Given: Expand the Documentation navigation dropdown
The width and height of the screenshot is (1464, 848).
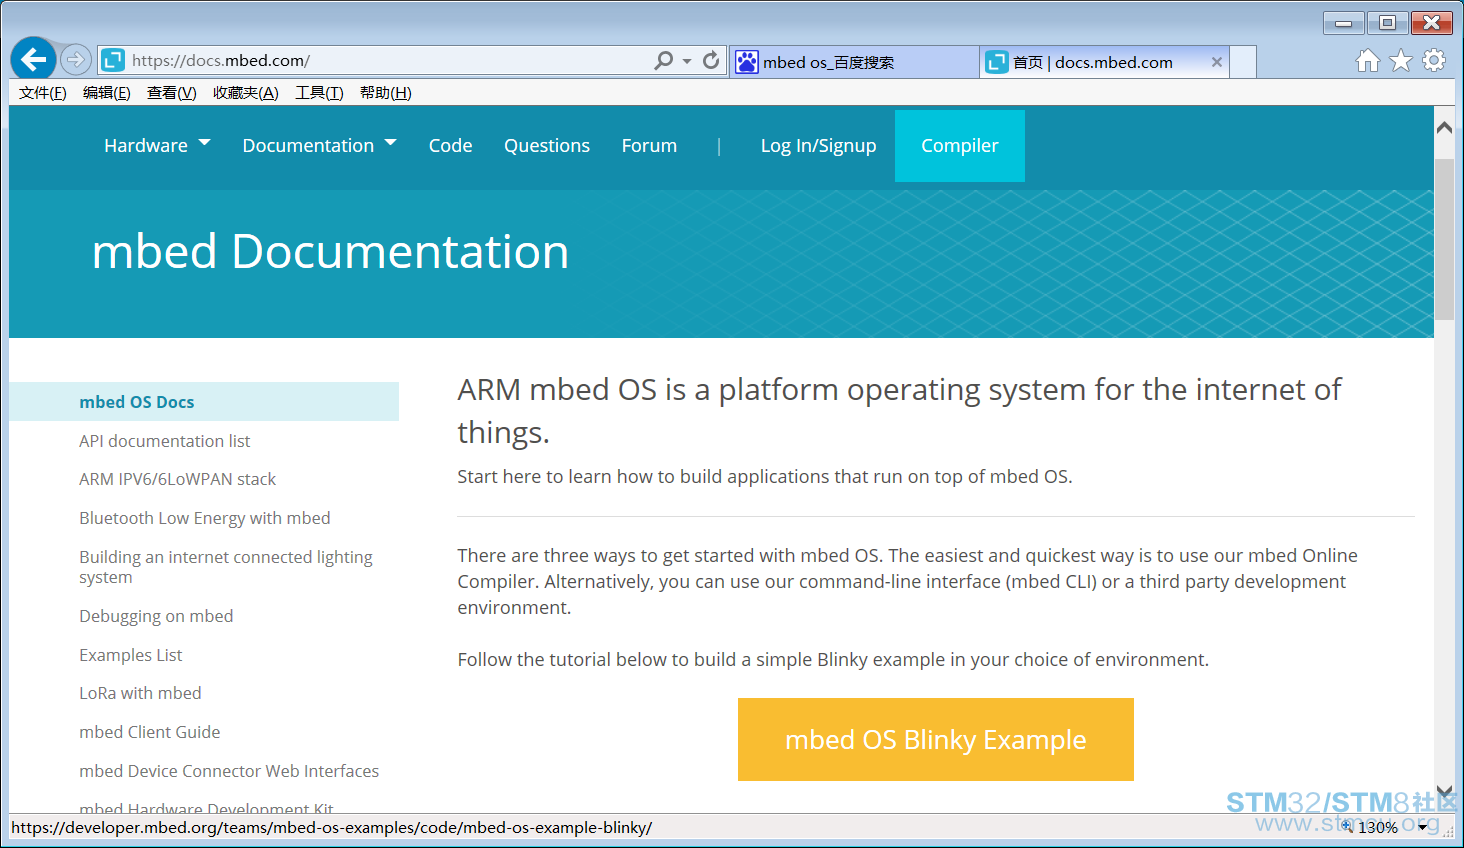Looking at the screenshot, I should tap(320, 146).
